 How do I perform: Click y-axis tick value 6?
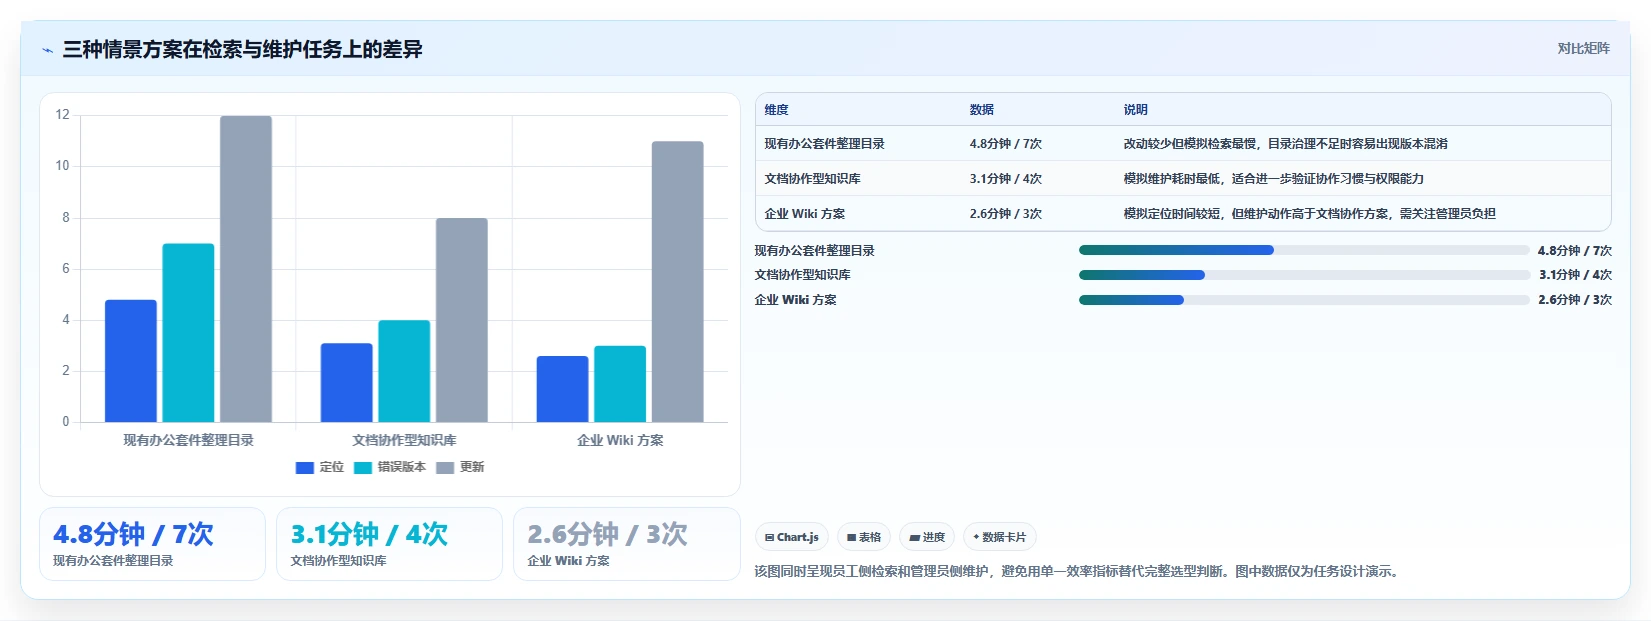point(66,269)
